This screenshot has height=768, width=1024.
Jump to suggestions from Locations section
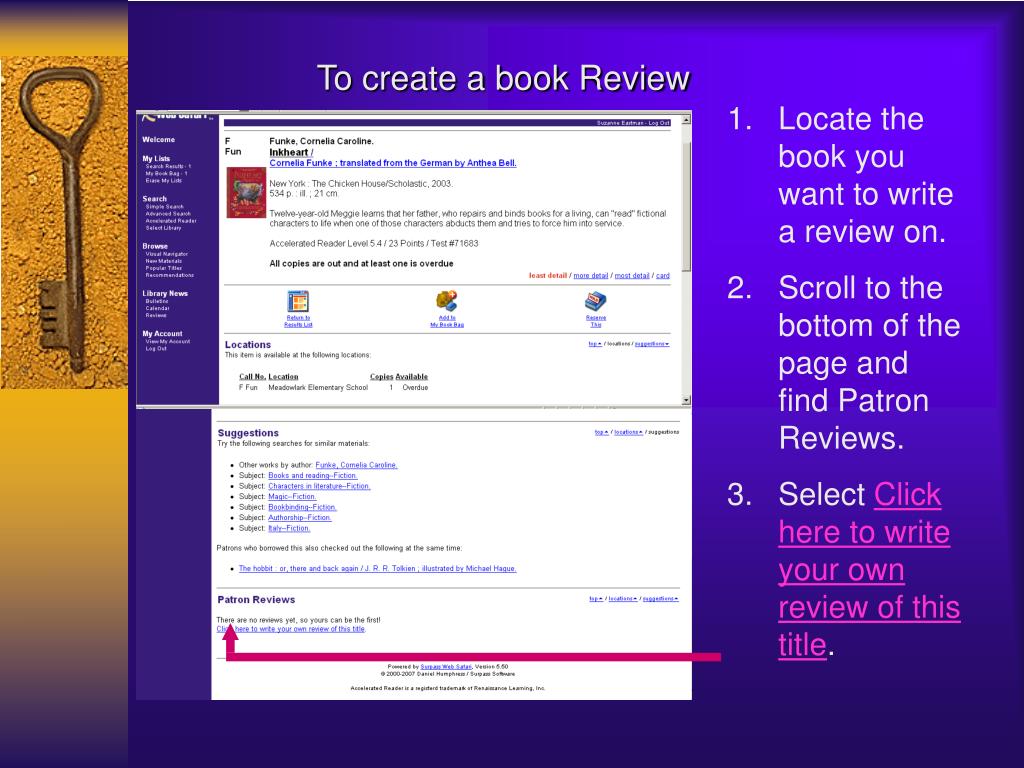point(652,344)
